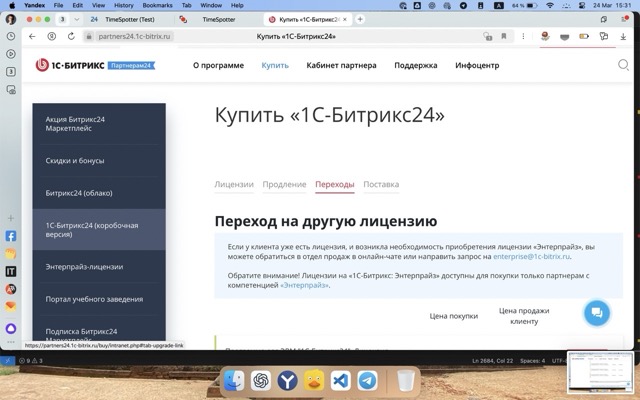Open Facebook from the browser sidebar
Viewport: 640px width, 400px height.
(x=11, y=237)
